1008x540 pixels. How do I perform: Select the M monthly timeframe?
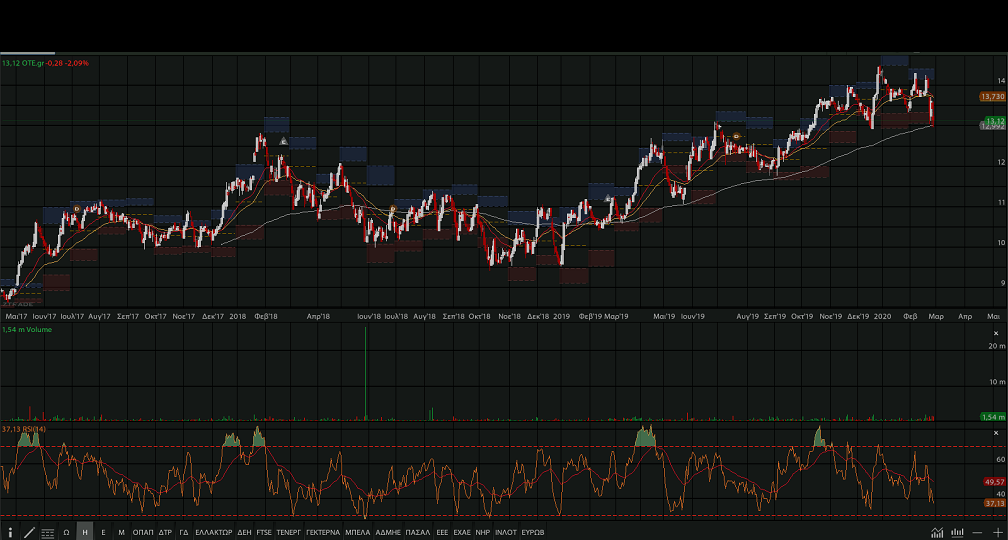(x=121, y=532)
